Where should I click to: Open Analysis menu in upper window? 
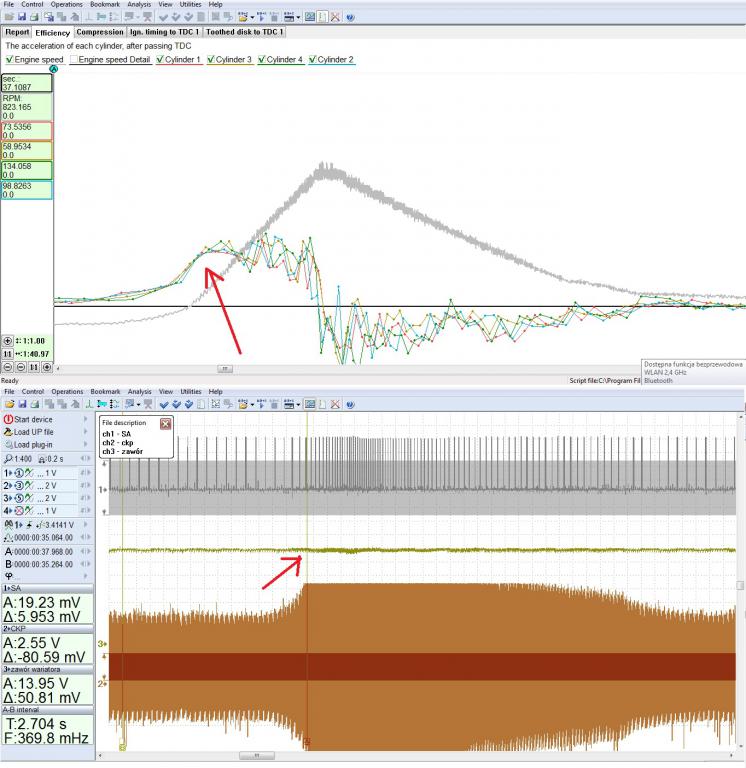139,4
